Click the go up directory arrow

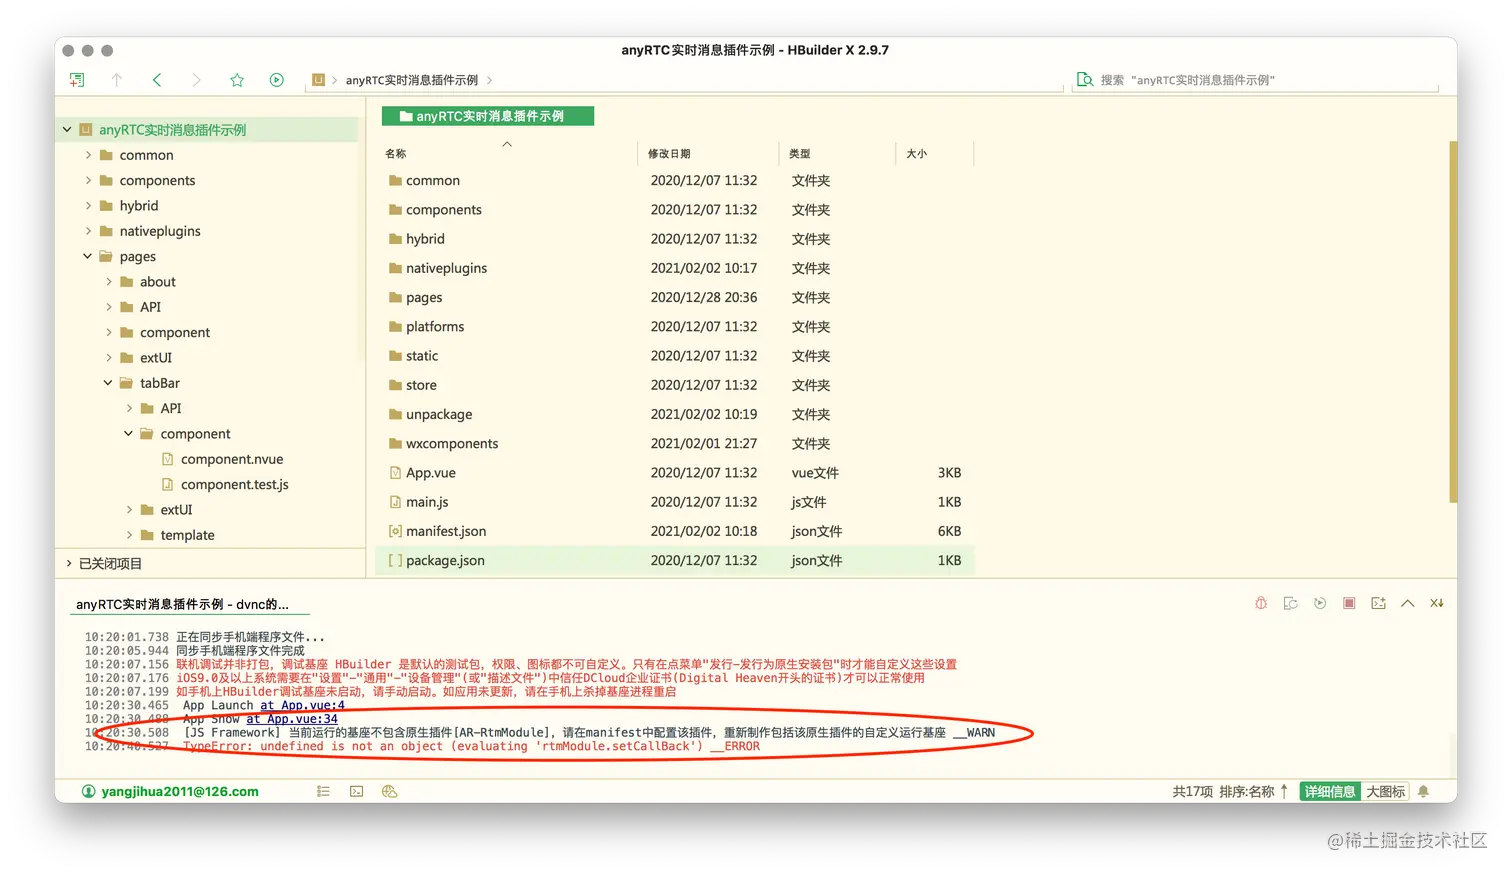[x=117, y=80]
